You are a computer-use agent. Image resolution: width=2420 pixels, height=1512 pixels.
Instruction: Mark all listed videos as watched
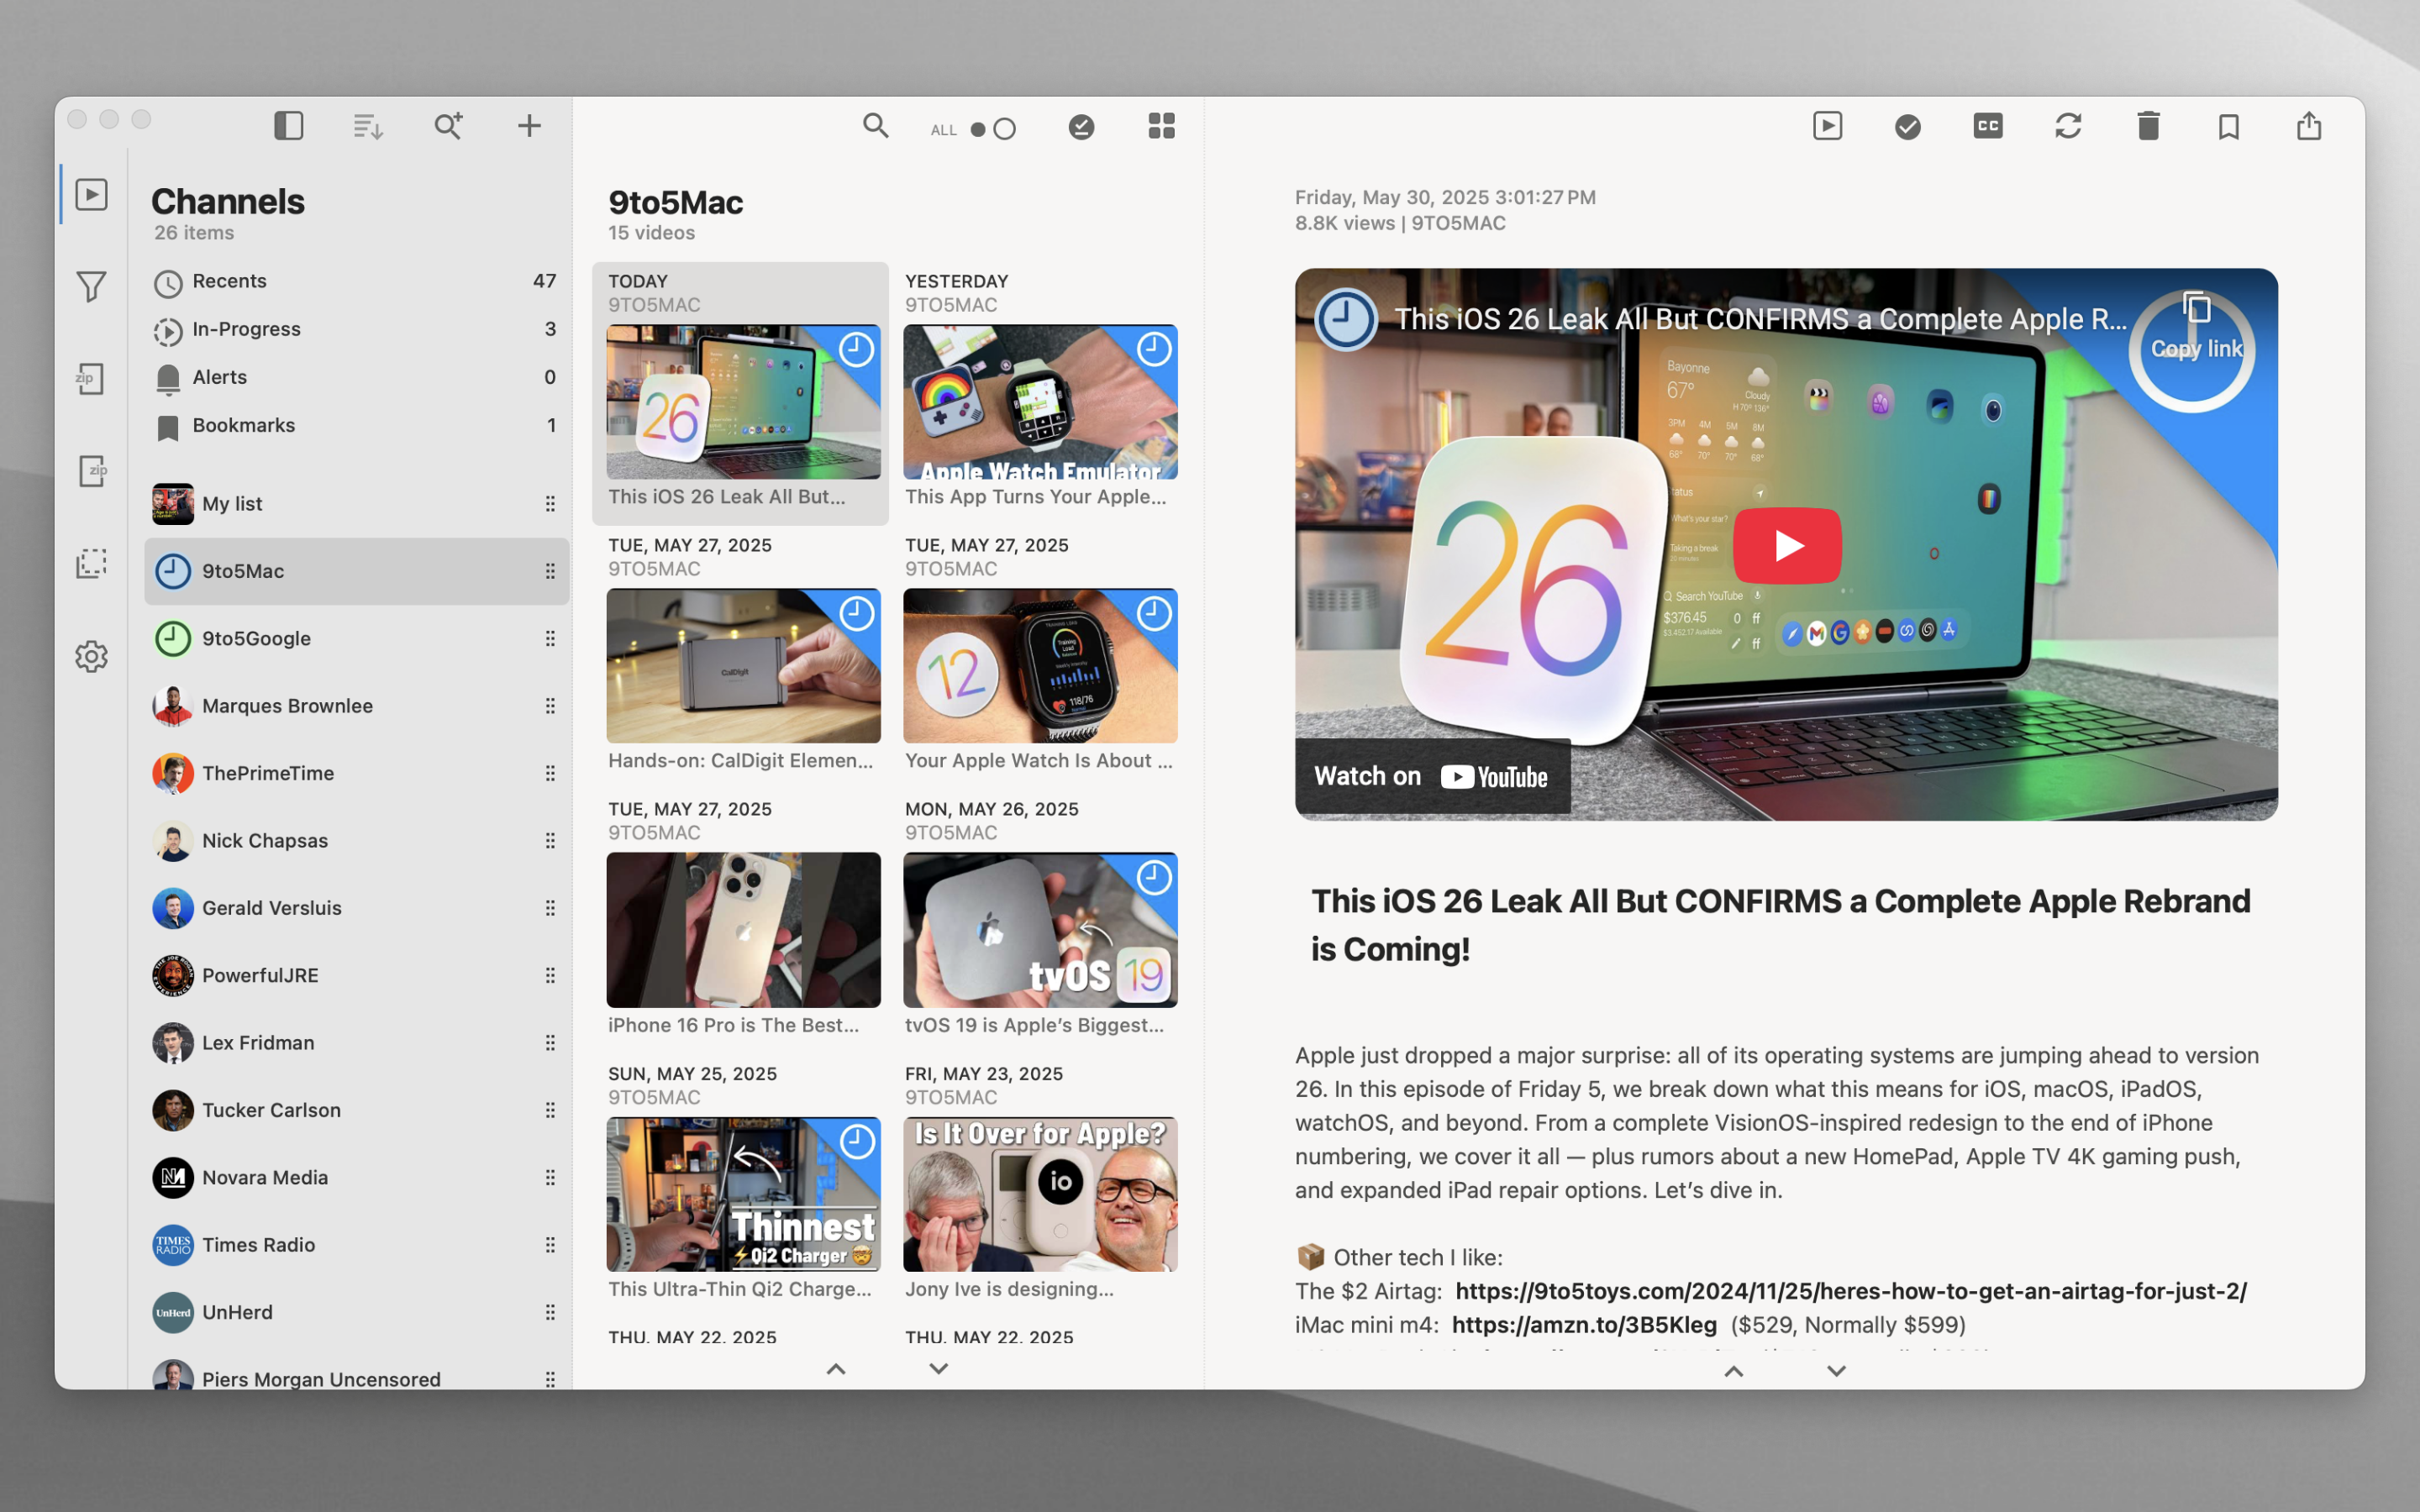[x=1081, y=126]
